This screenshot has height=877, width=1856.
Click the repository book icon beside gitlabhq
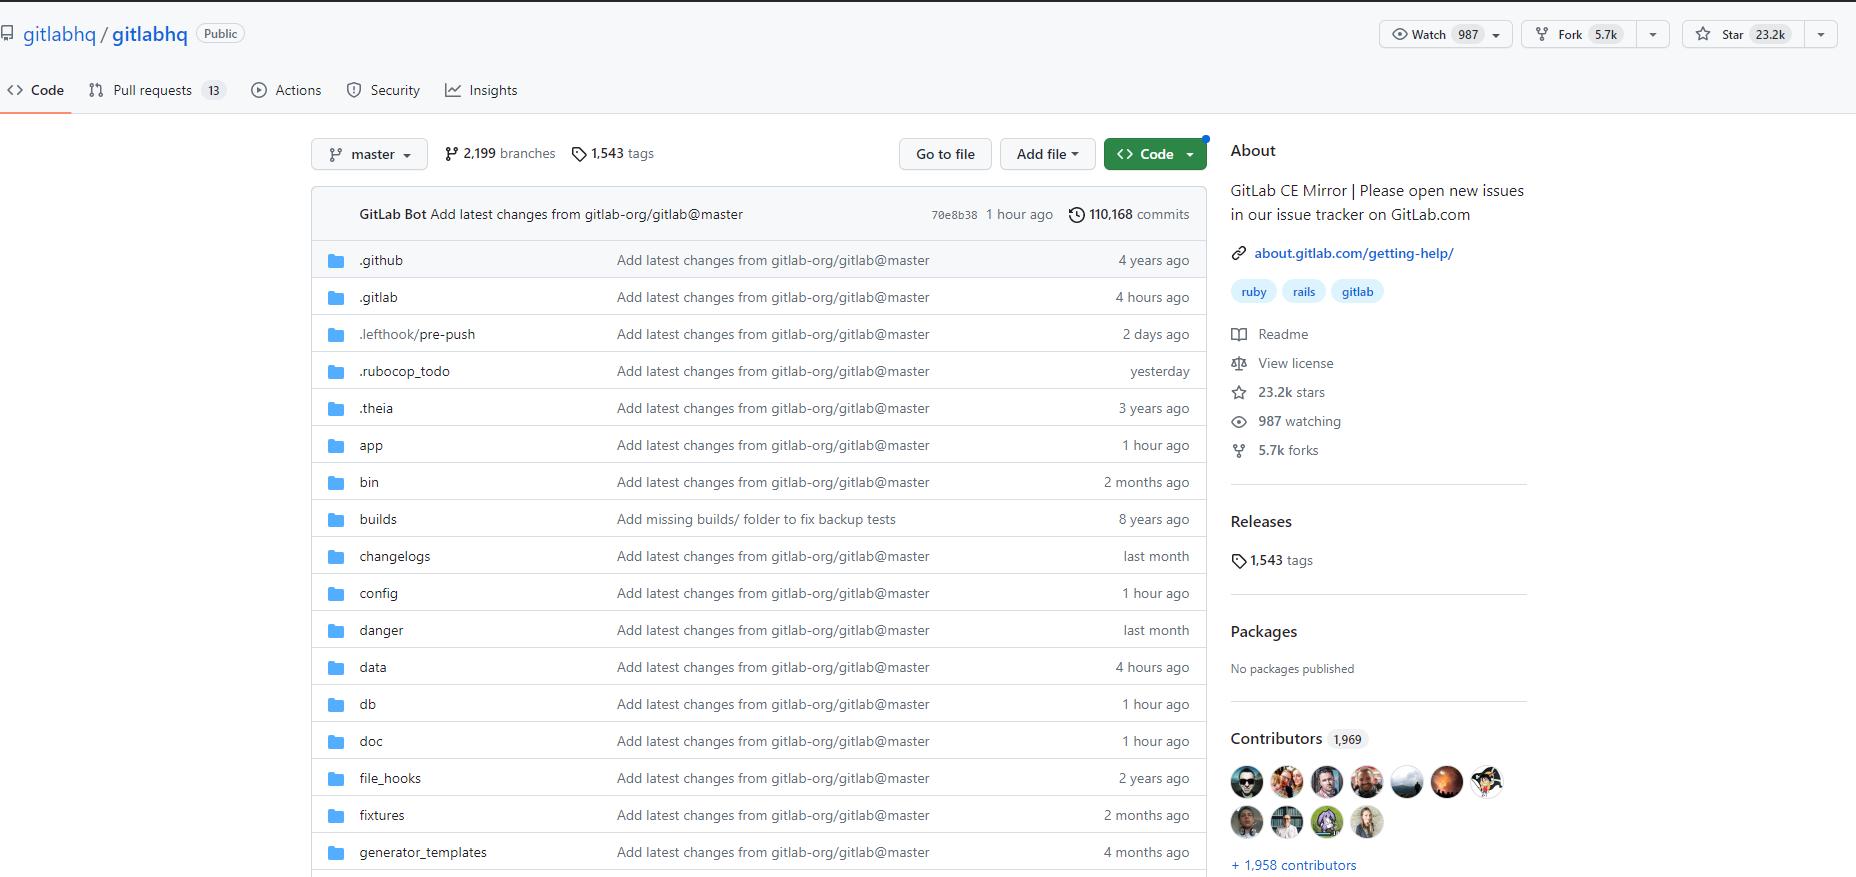pyautogui.click(x=7, y=34)
